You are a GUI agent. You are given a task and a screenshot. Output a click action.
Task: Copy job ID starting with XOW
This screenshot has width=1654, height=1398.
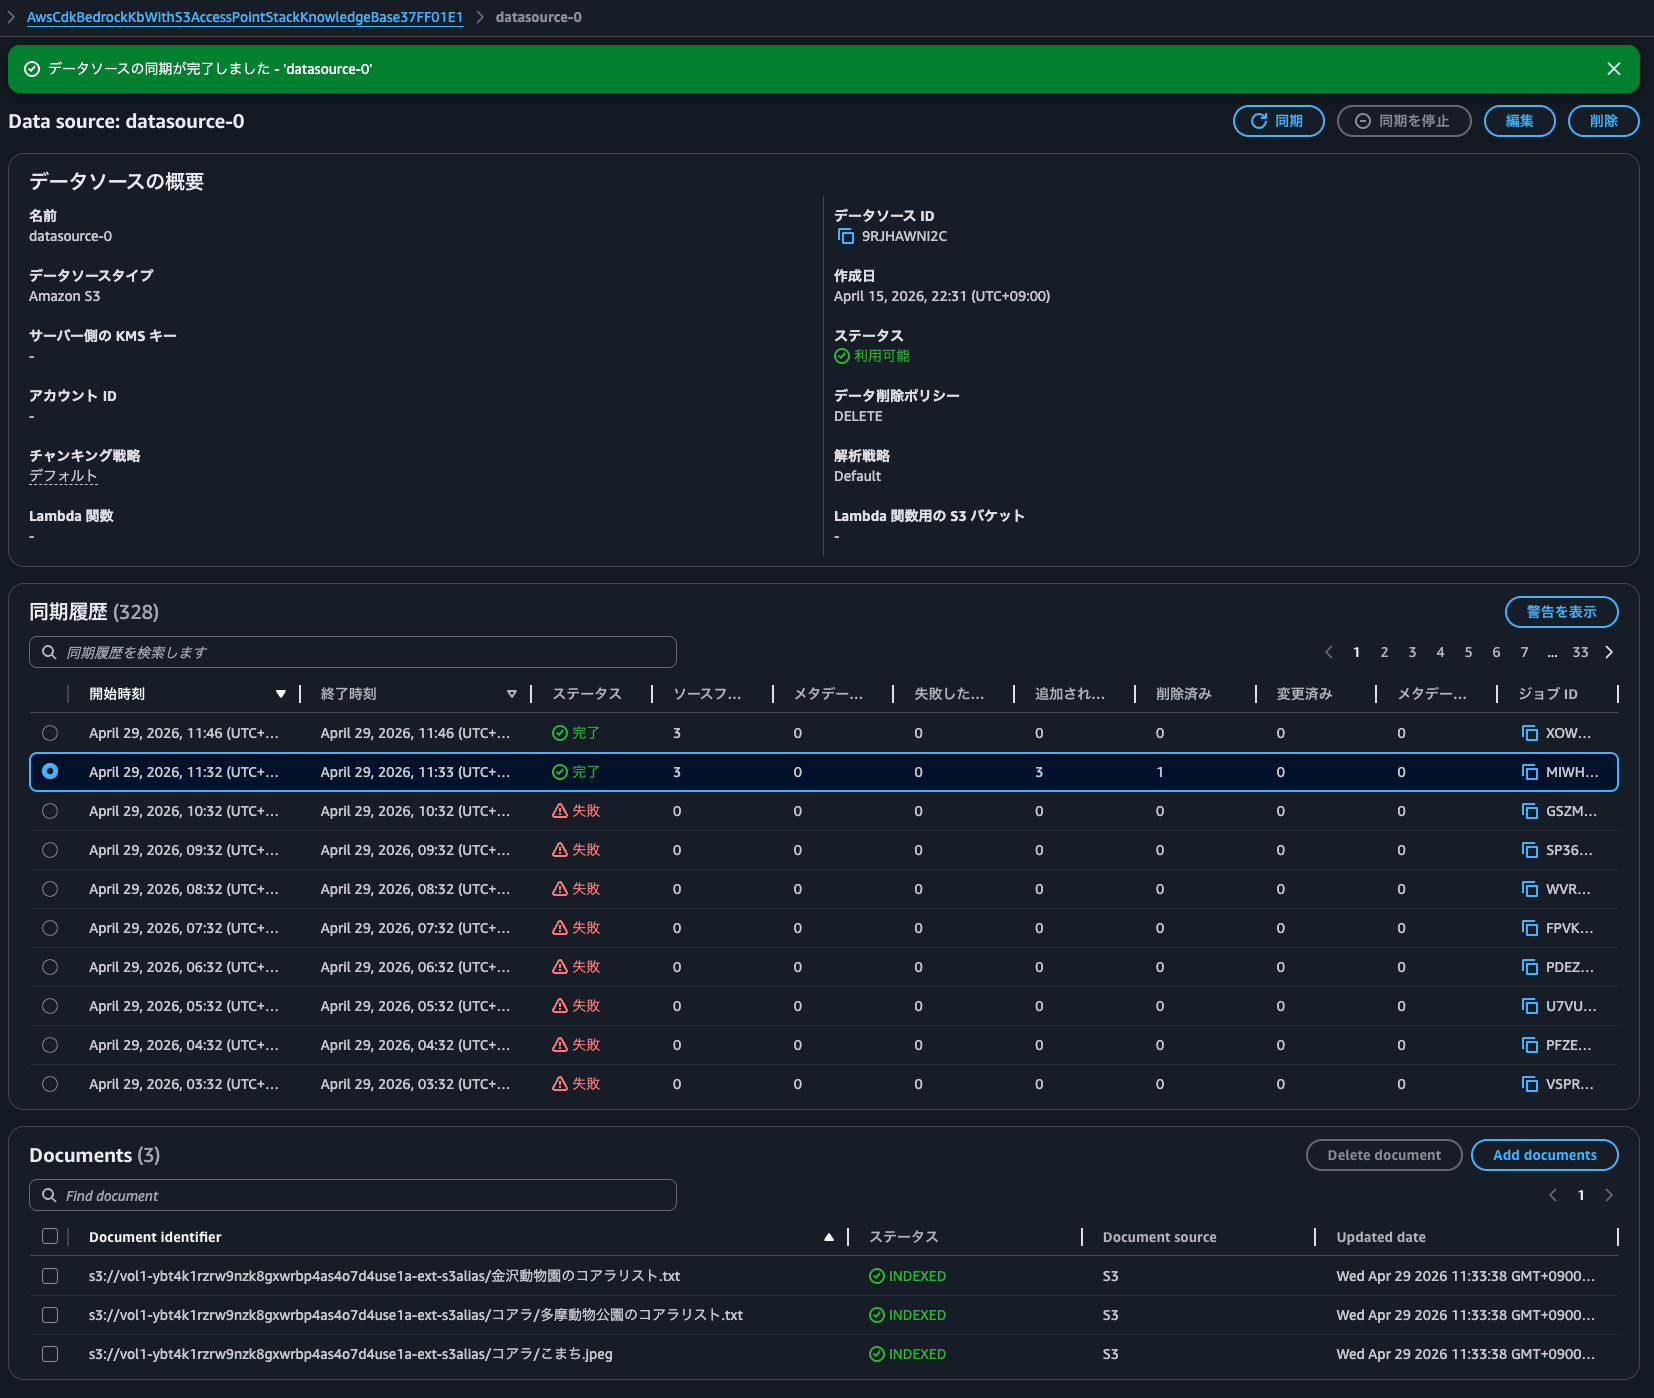(1529, 733)
